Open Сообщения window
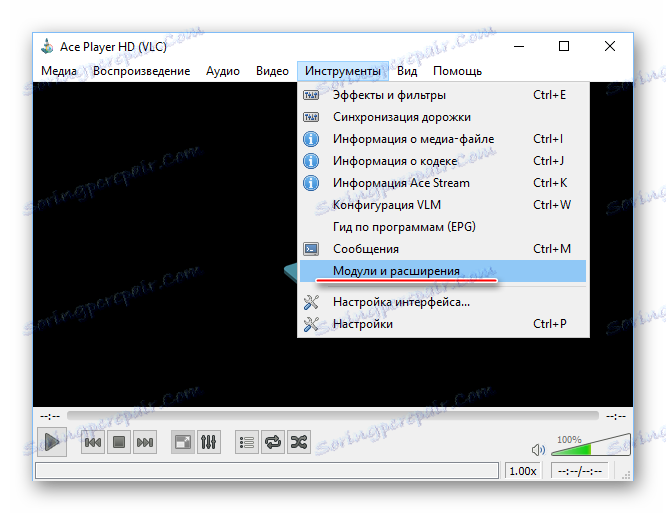 [443, 249]
